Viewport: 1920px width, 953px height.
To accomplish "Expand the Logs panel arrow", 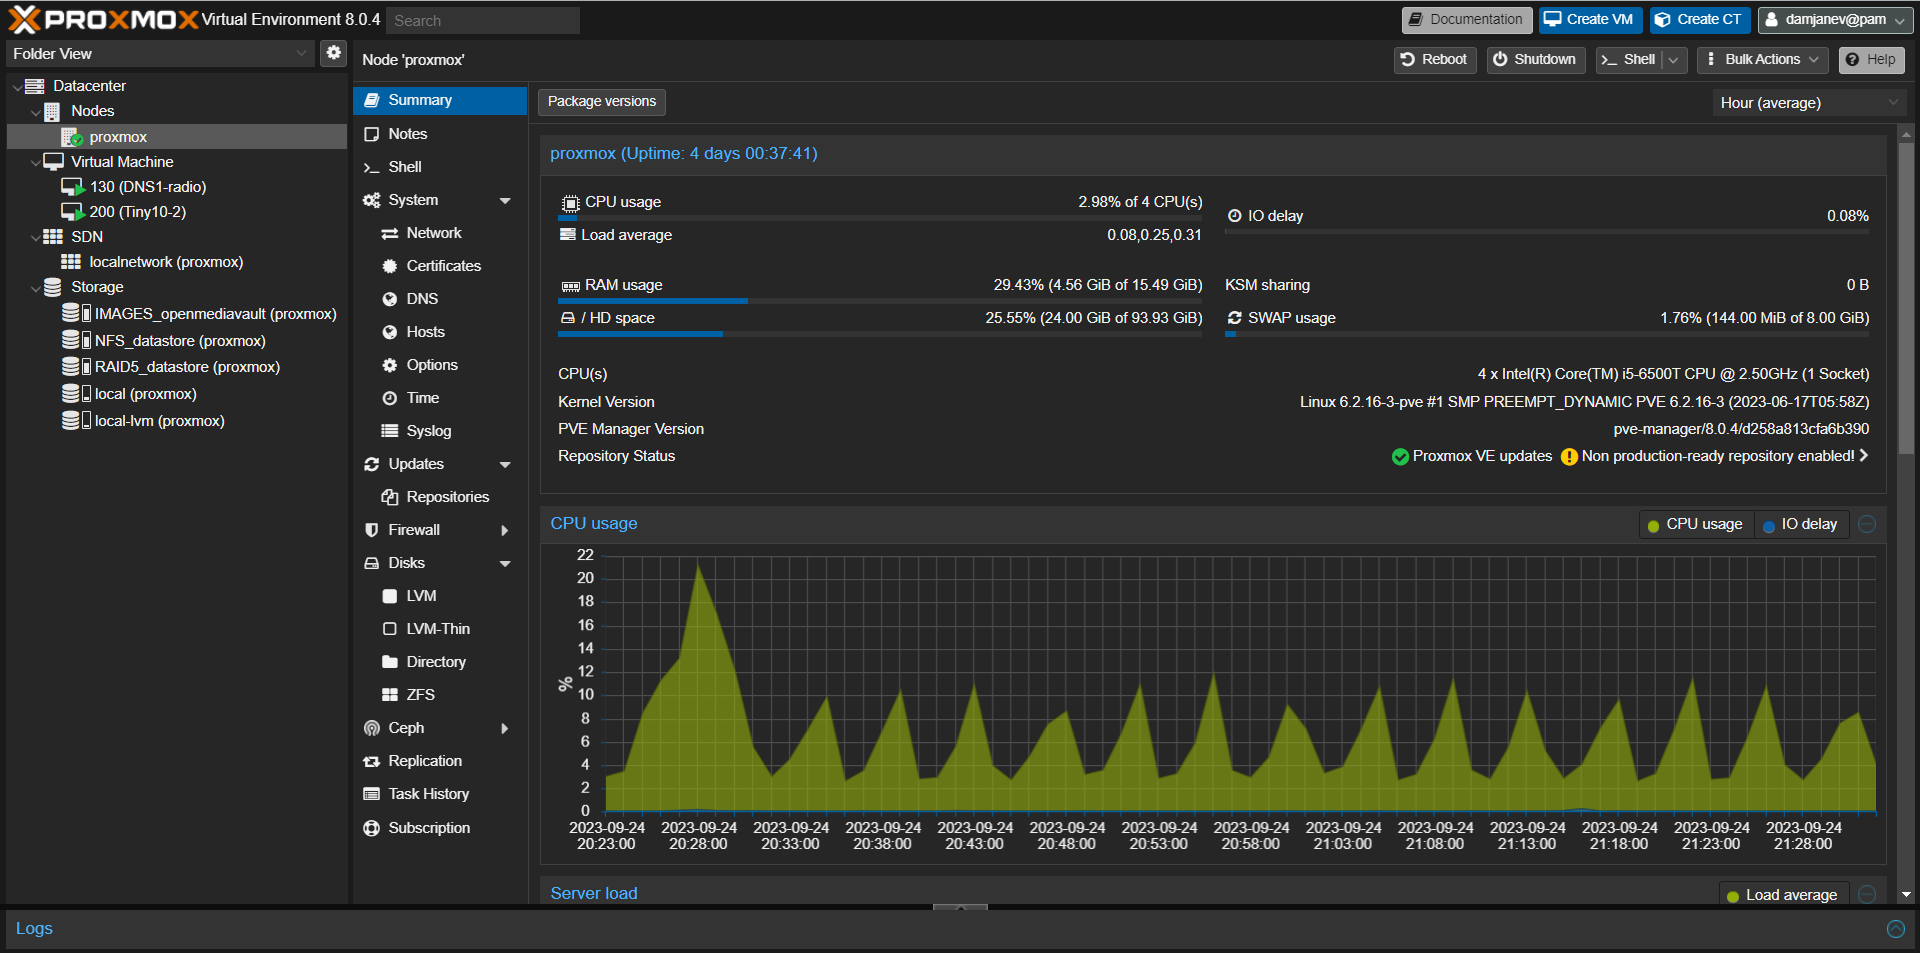I will pos(1895,929).
